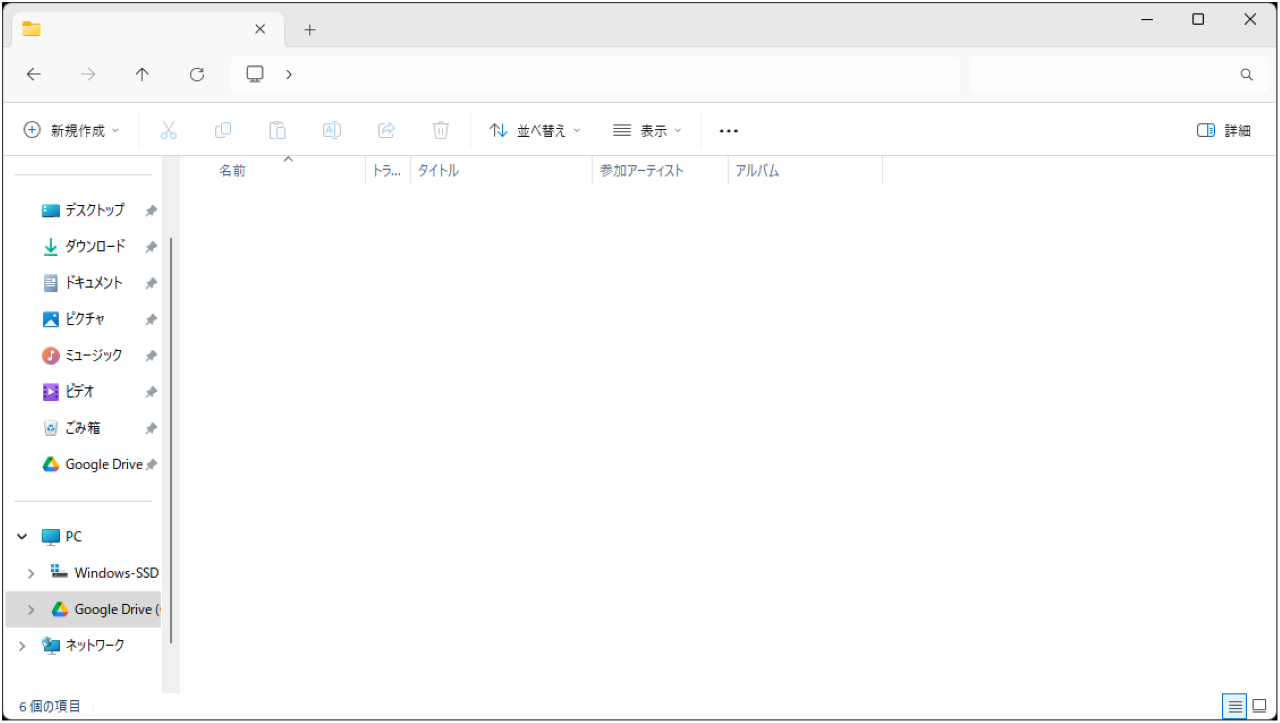
Task: Click the pin icon beside ビデオ
Action: click(151, 392)
